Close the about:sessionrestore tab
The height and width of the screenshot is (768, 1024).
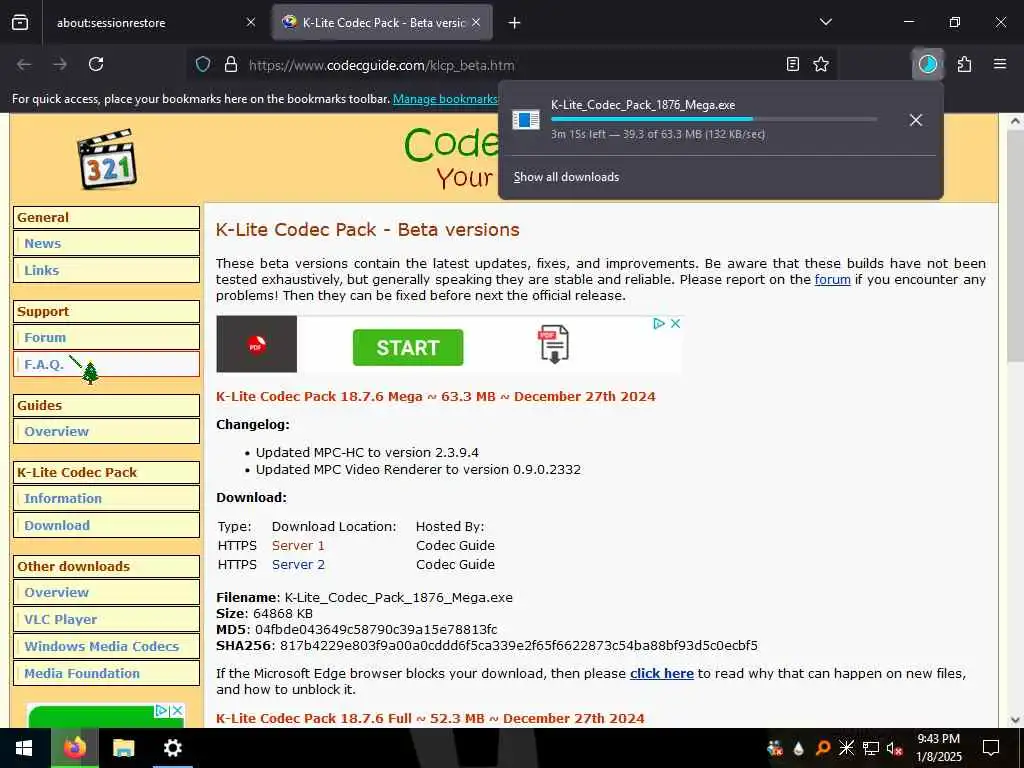(x=251, y=23)
